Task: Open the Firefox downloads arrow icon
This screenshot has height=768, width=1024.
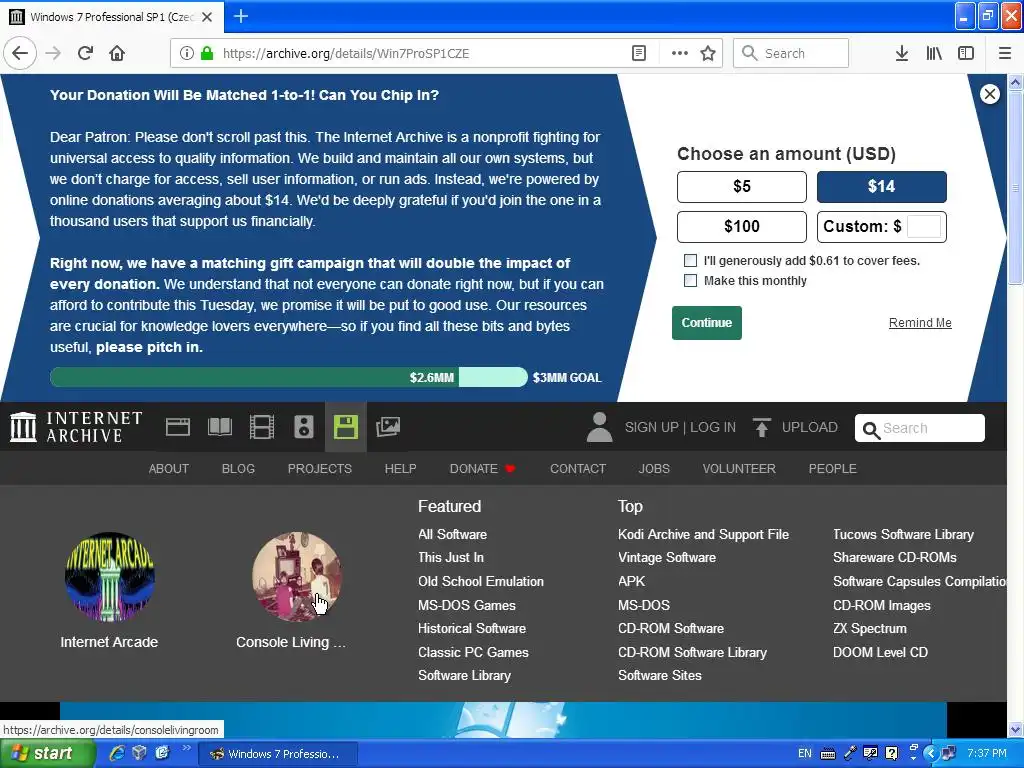Action: pyautogui.click(x=902, y=53)
